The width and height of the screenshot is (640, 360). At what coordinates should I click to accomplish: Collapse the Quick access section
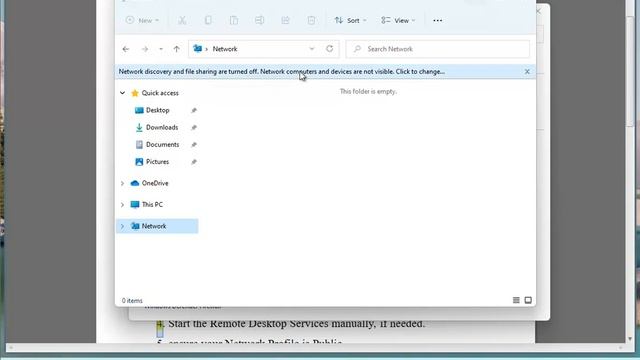click(122, 93)
